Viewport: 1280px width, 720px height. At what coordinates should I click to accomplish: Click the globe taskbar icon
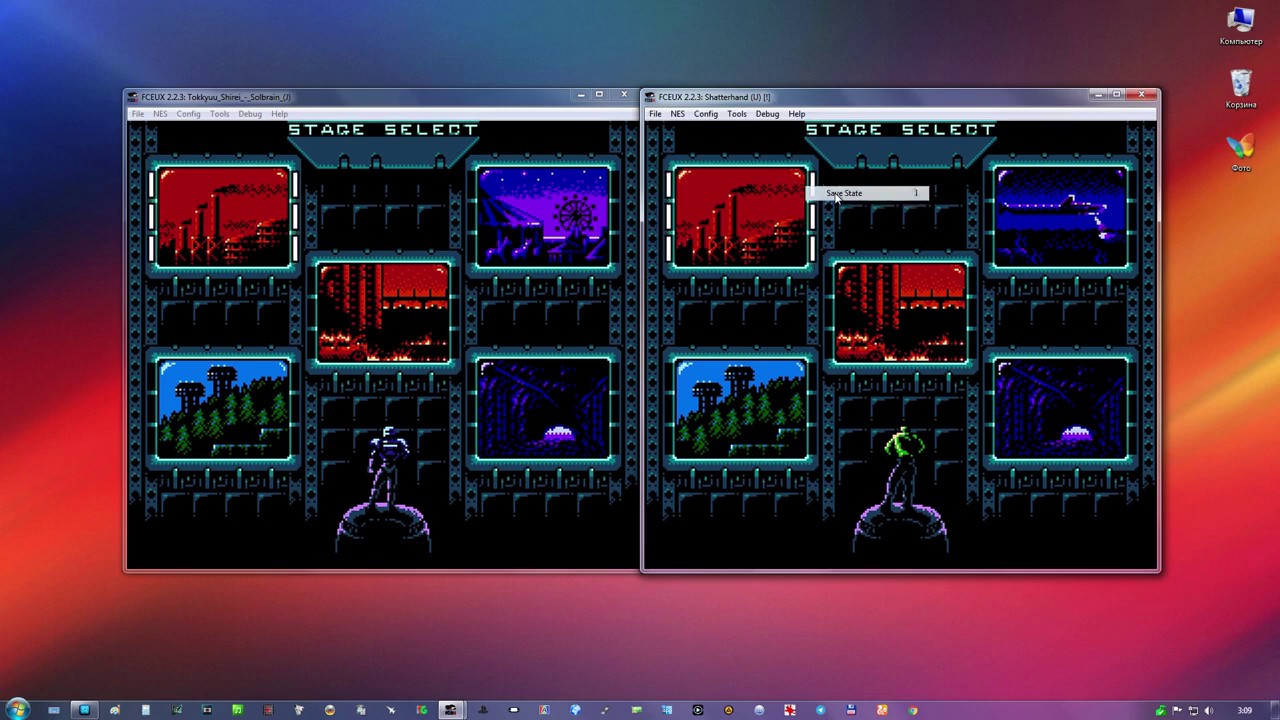(x=575, y=710)
